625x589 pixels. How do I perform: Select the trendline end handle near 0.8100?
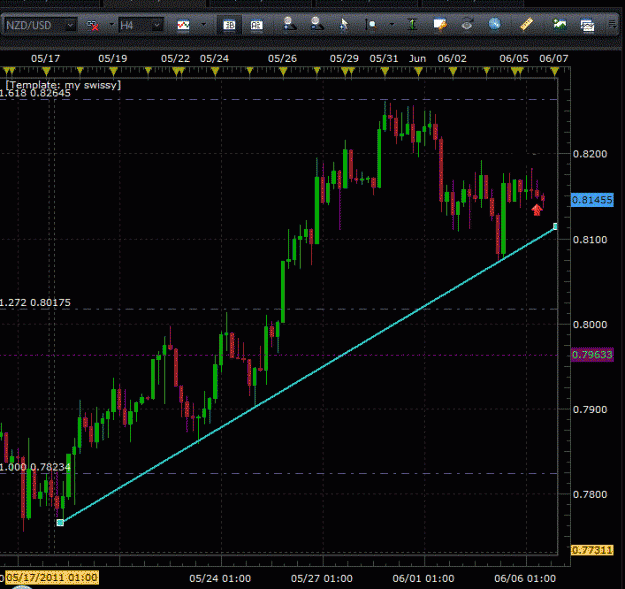[555, 227]
